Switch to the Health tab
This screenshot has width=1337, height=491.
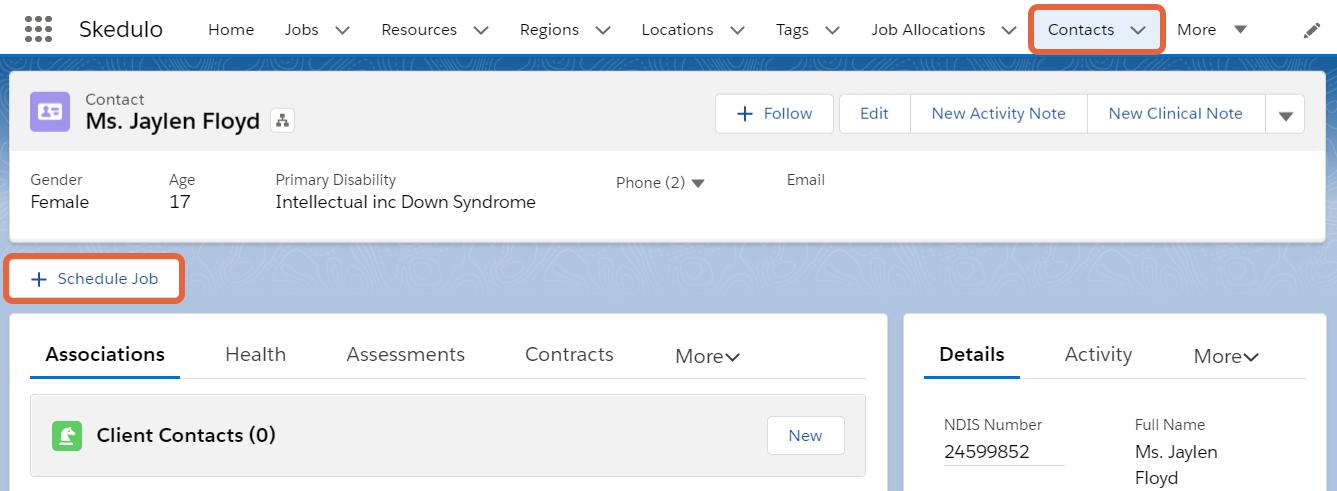pos(255,355)
